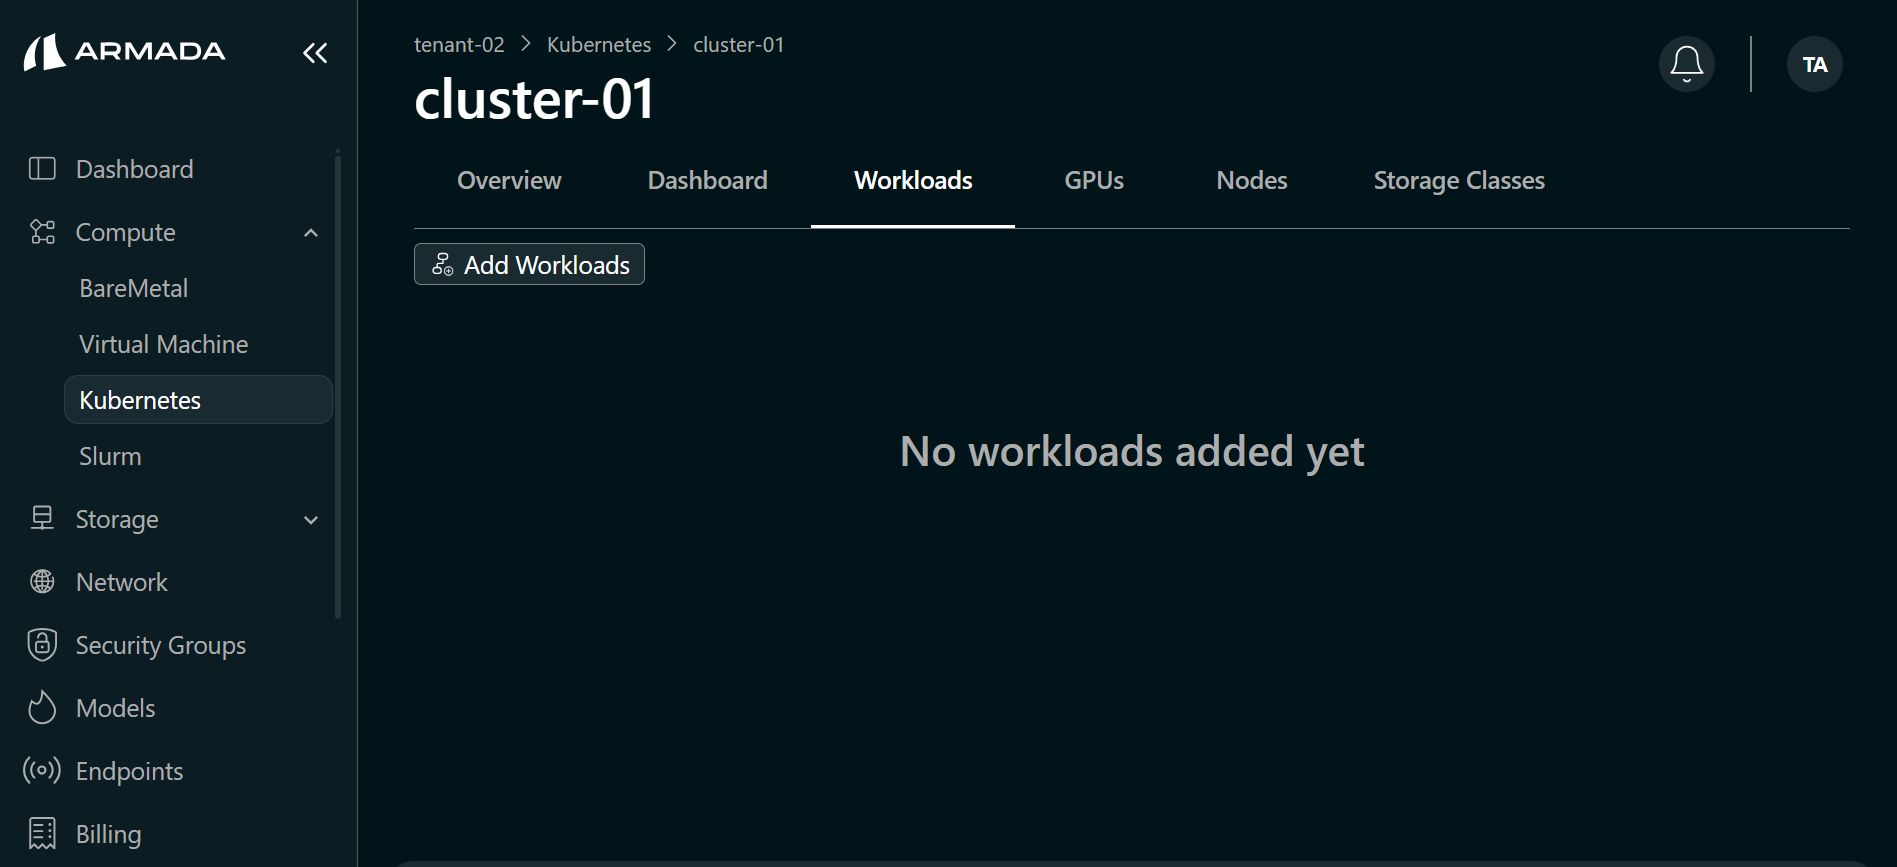Click the Armada logo
Viewport: 1897px width, 867px height.
(x=125, y=52)
